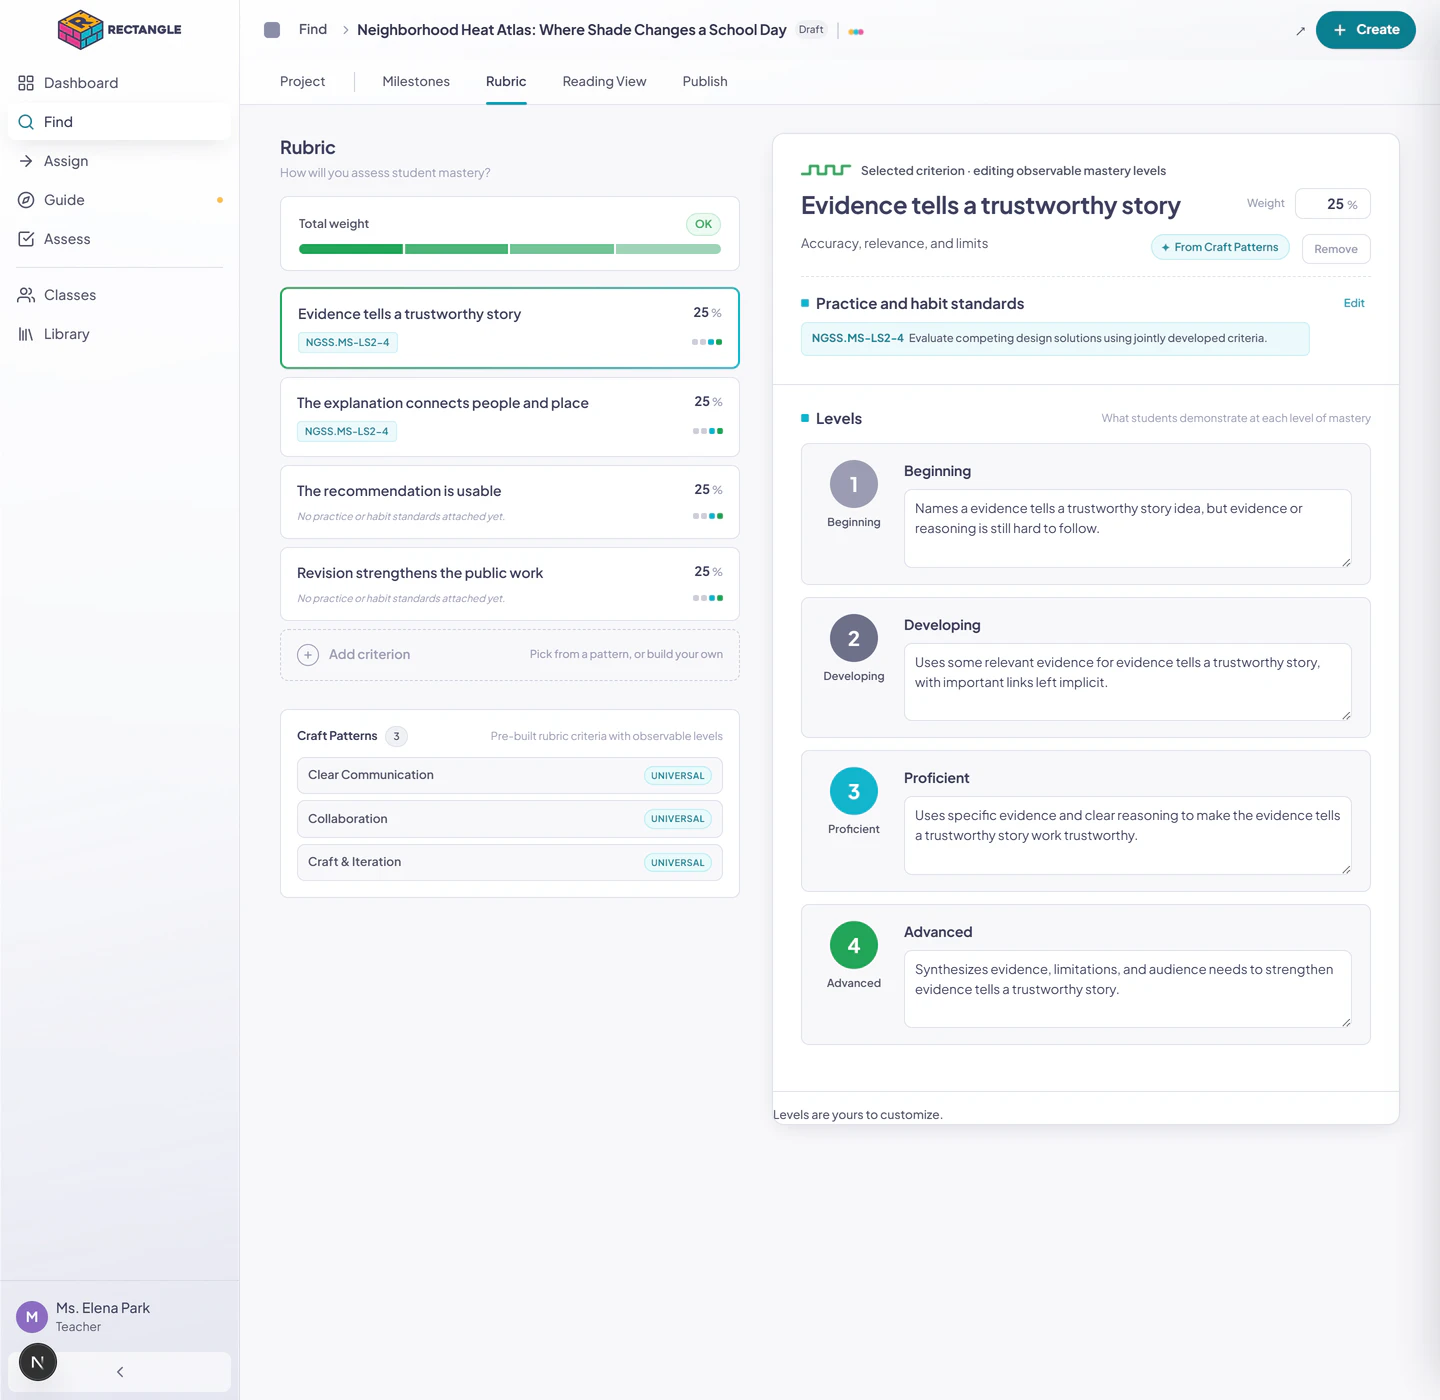Add the Craft & Iteration pattern
This screenshot has height=1400, width=1440.
coord(510,862)
